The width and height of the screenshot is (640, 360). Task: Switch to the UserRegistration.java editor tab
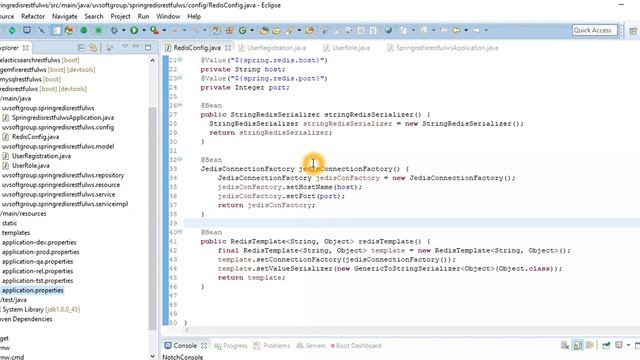[272, 48]
